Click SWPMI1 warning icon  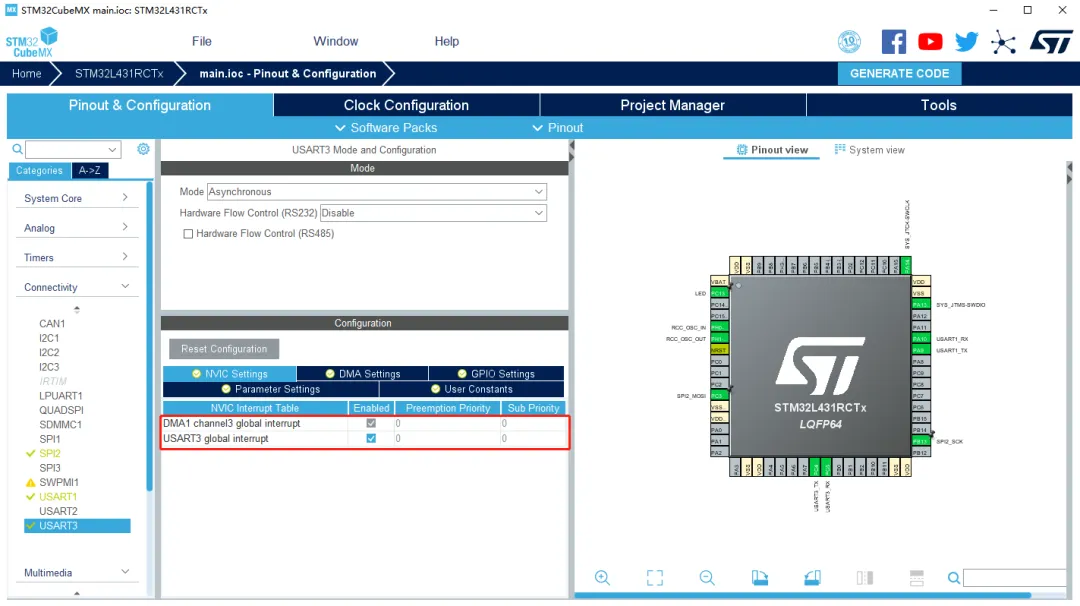(x=30, y=483)
